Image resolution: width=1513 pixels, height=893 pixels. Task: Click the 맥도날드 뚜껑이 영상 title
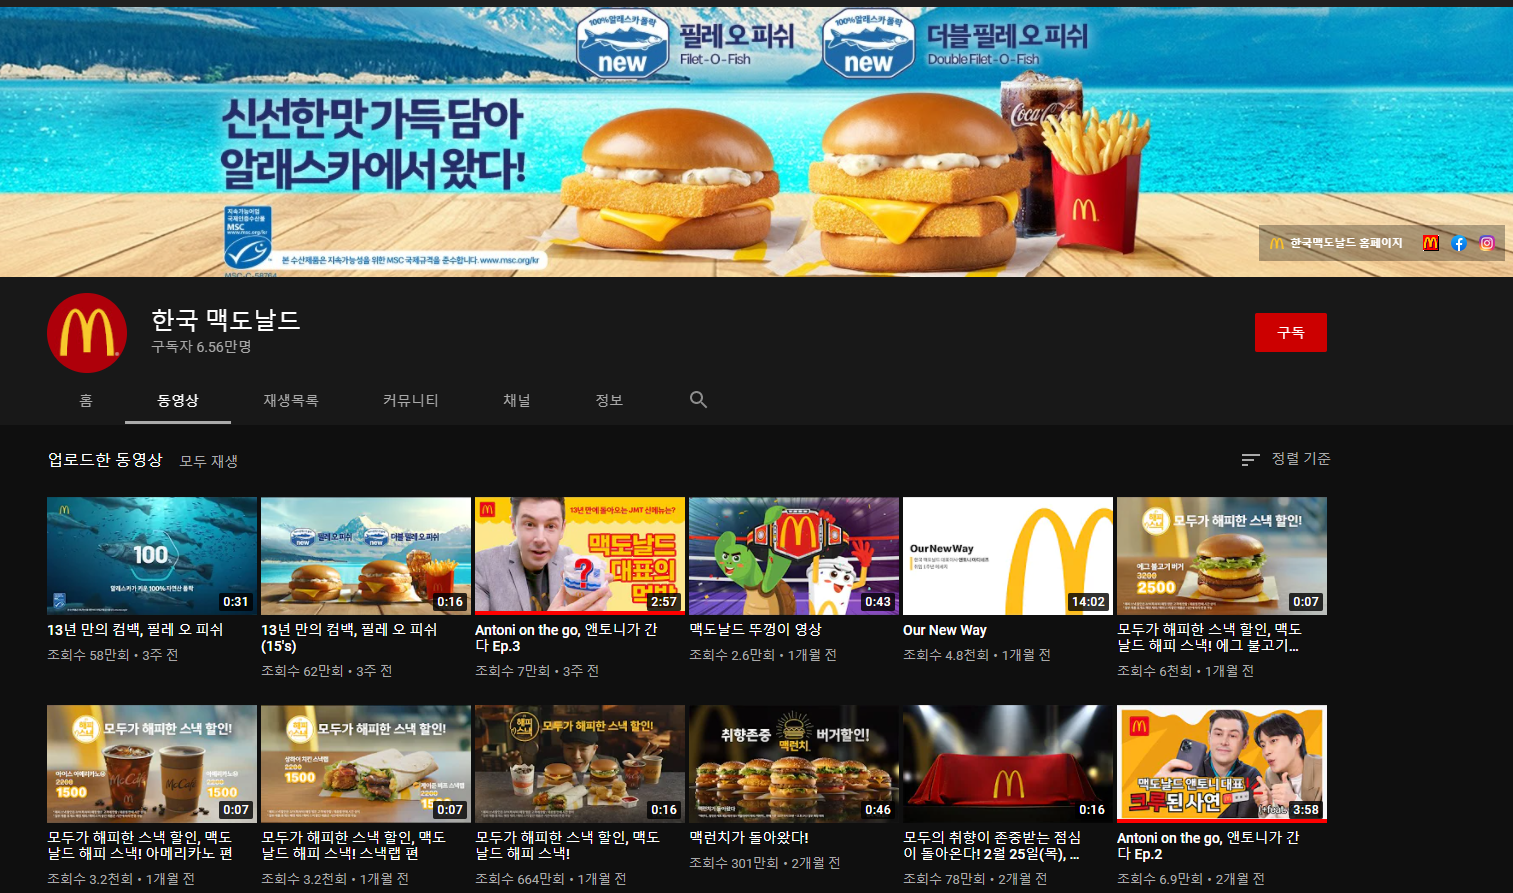click(x=755, y=630)
